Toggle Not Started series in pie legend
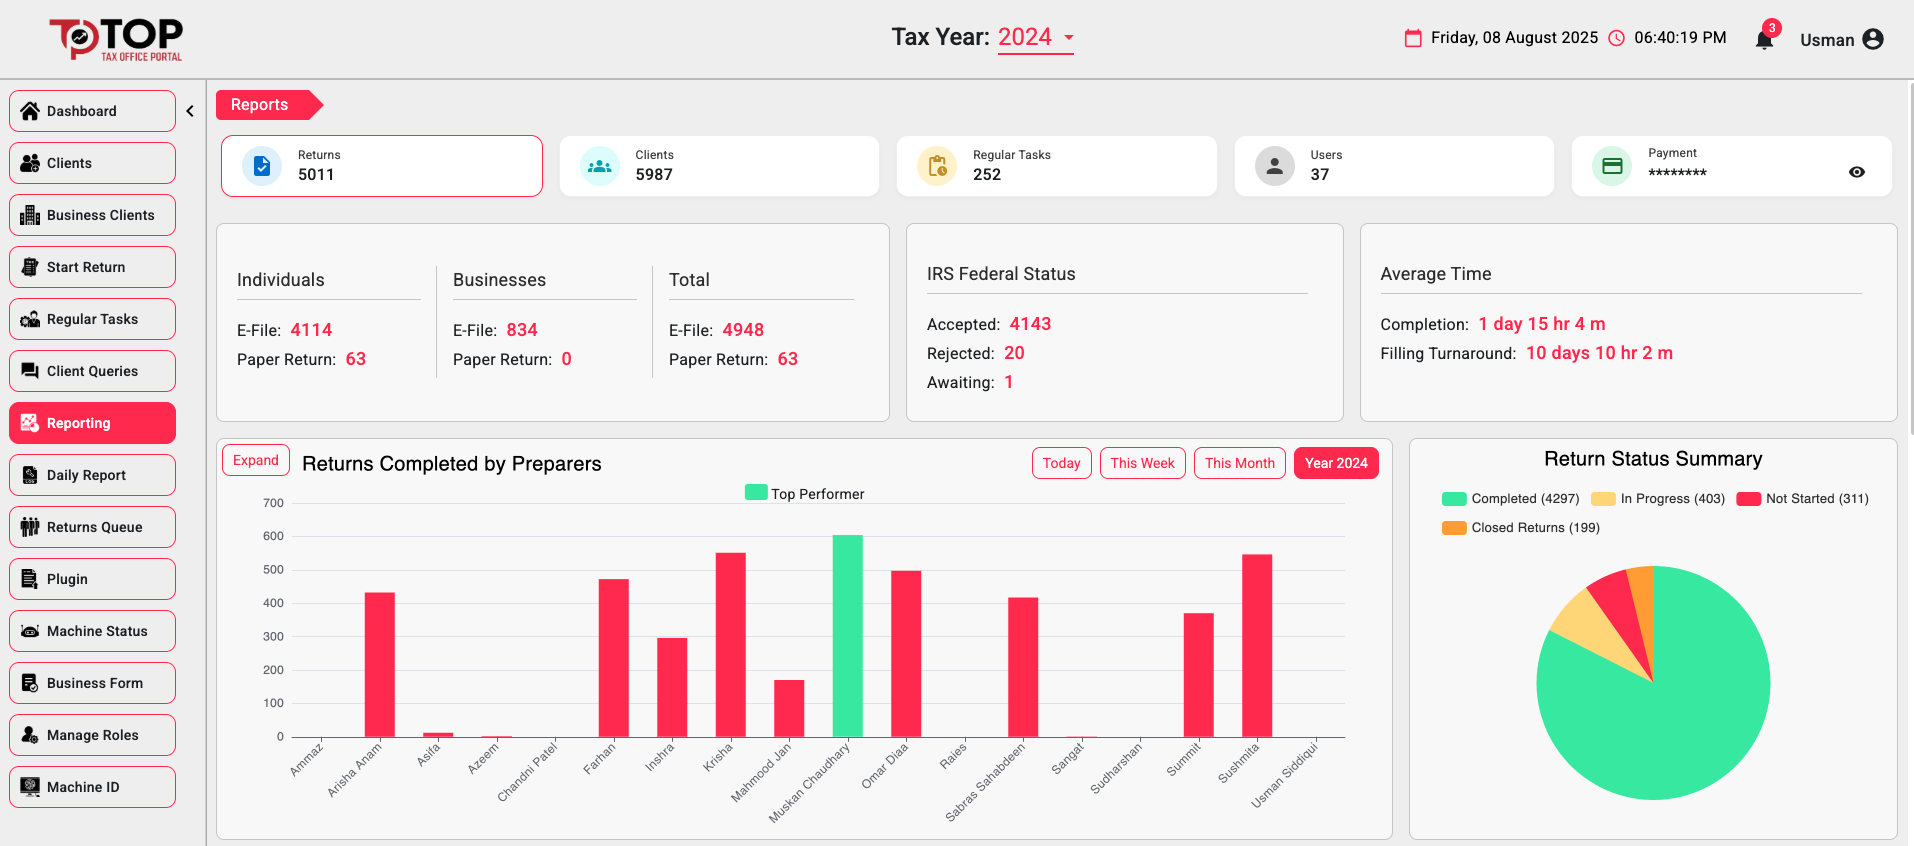Screen dimensions: 1914x846 (1803, 499)
